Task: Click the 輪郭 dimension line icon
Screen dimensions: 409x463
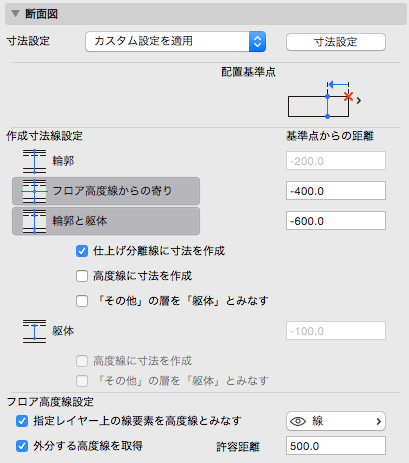Action: (34, 161)
